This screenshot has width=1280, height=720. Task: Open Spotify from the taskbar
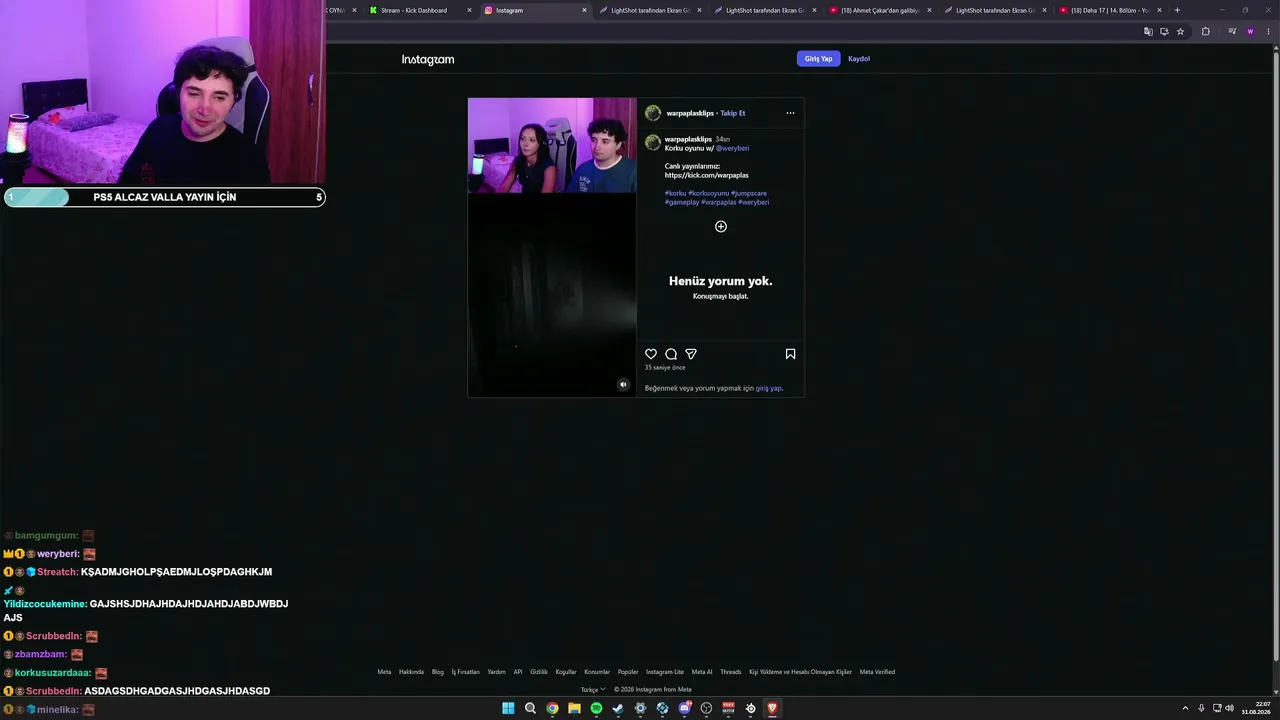point(596,708)
